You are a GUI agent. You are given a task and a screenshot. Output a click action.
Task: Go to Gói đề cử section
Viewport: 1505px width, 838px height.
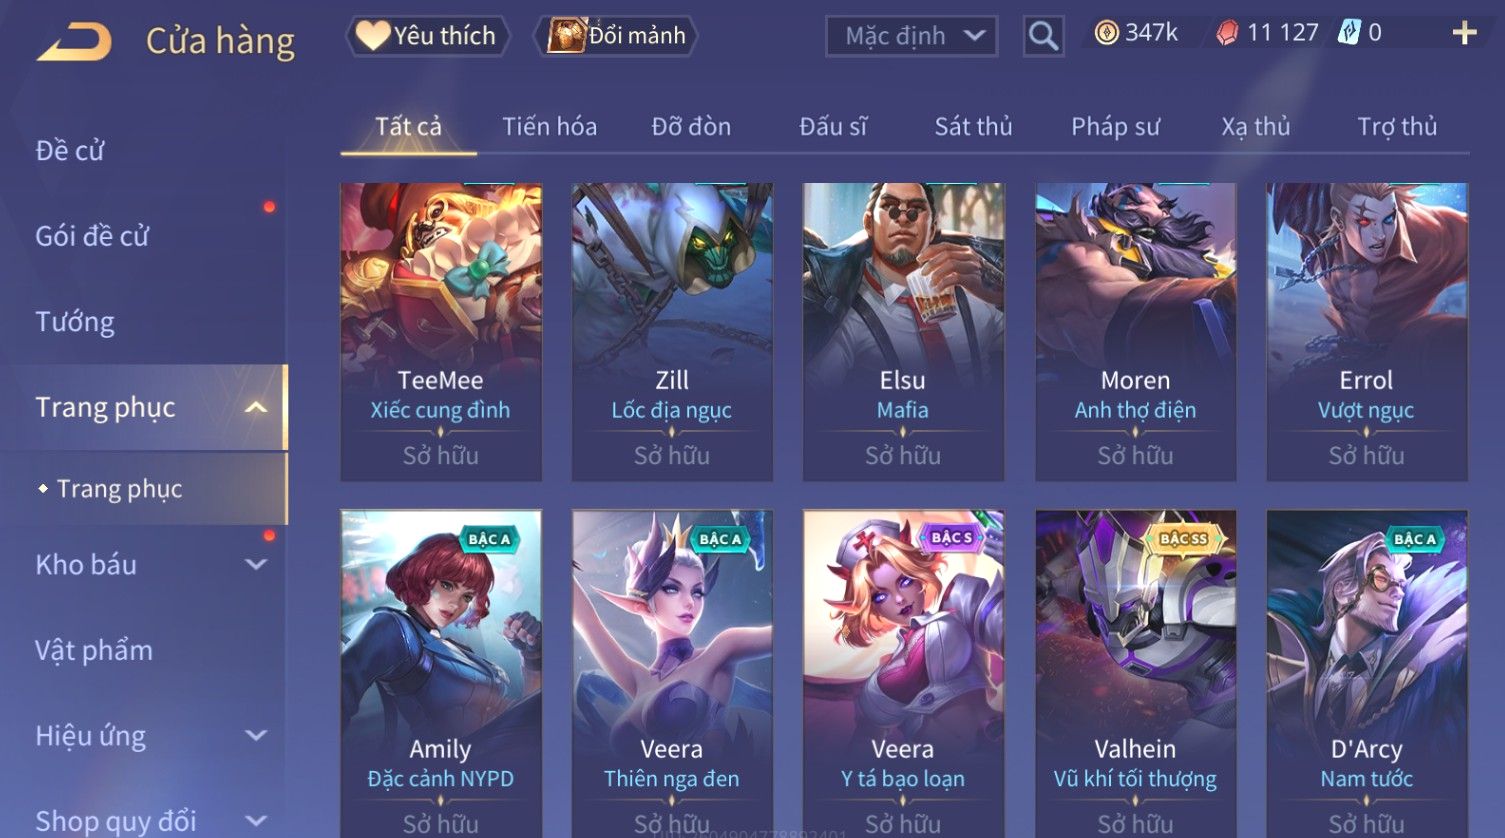92,236
